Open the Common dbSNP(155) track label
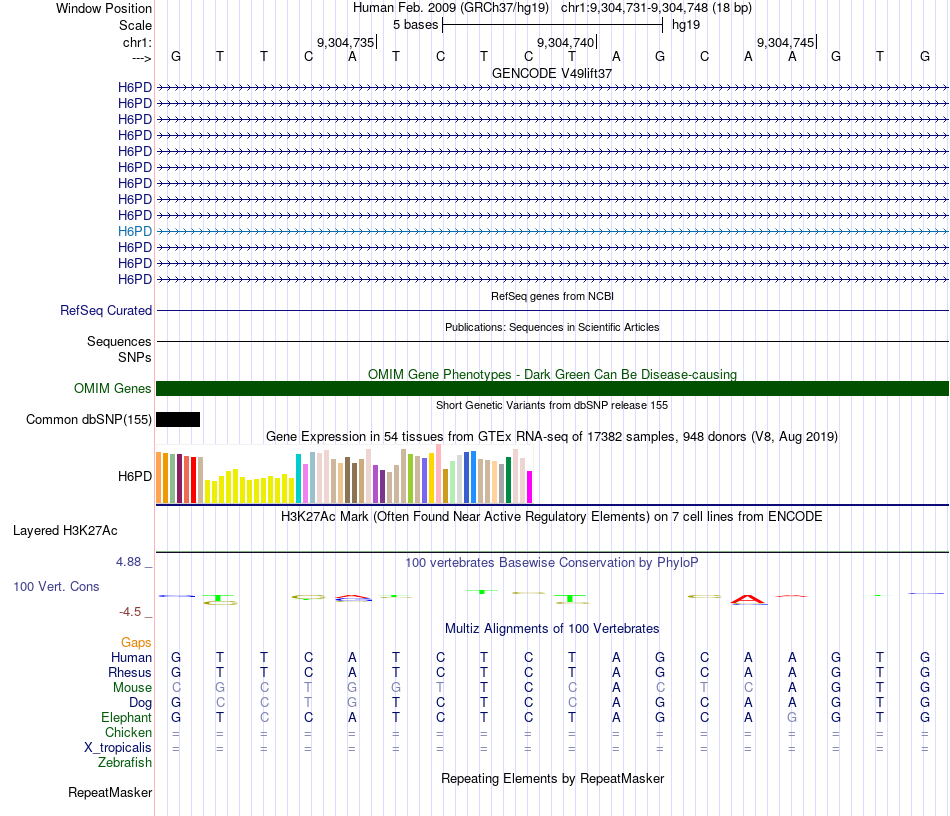This screenshot has height=816, width=950. tap(88, 419)
